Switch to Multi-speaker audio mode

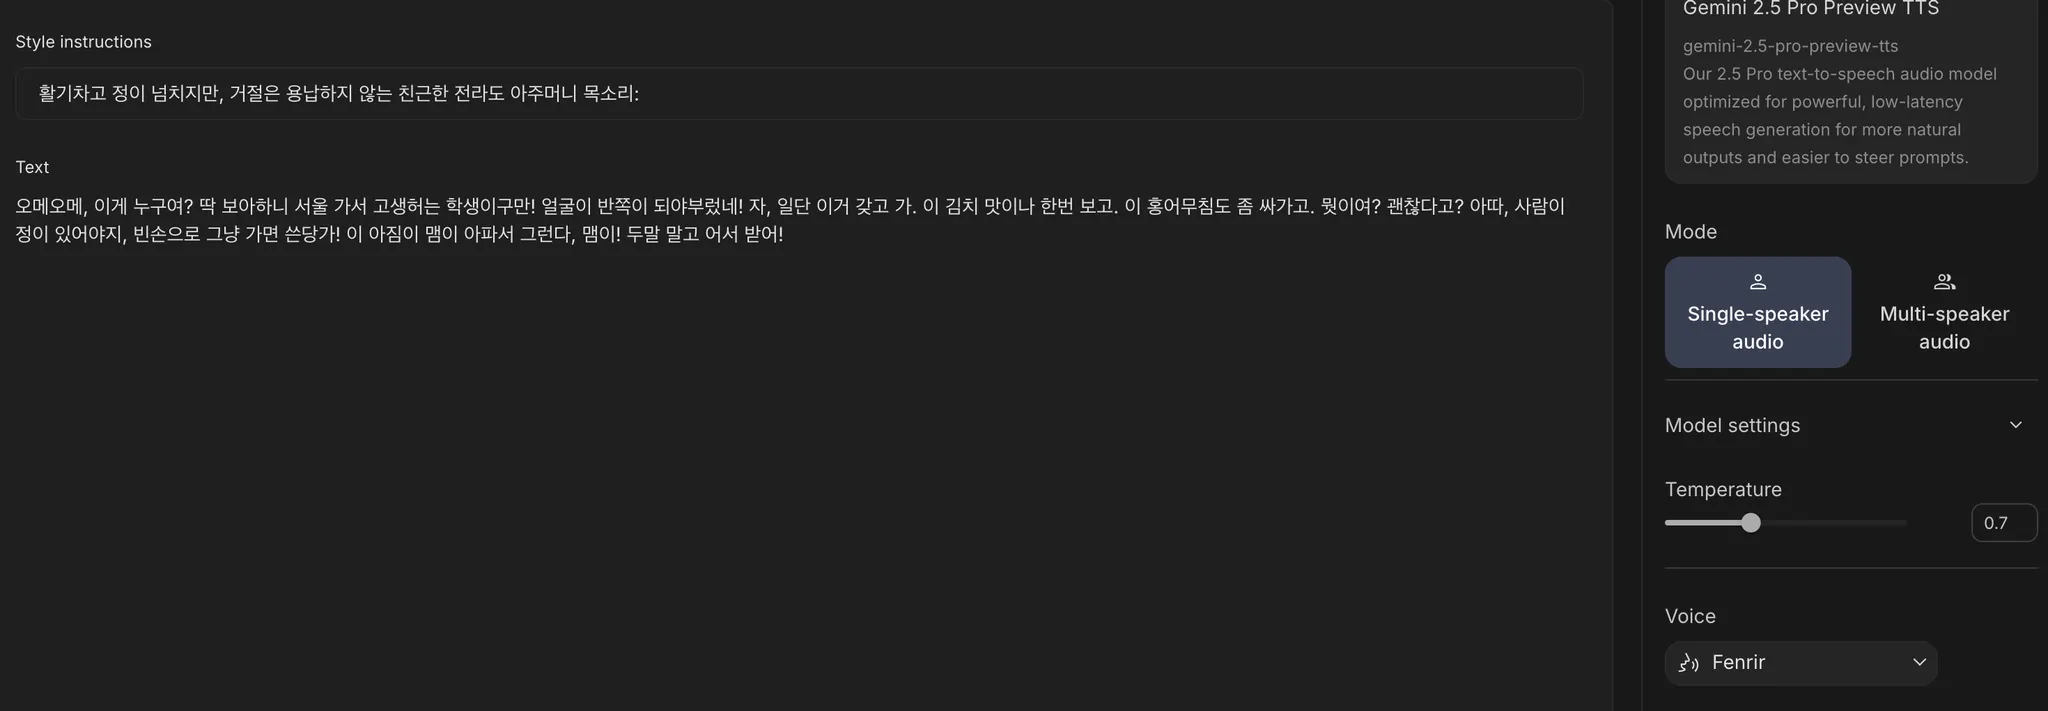(x=1944, y=312)
